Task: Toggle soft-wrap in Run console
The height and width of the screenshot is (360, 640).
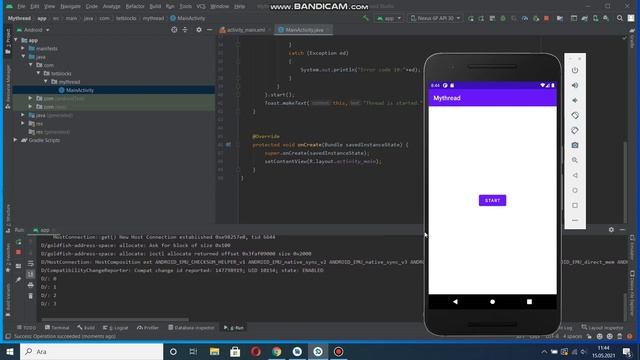Action: coord(30,264)
